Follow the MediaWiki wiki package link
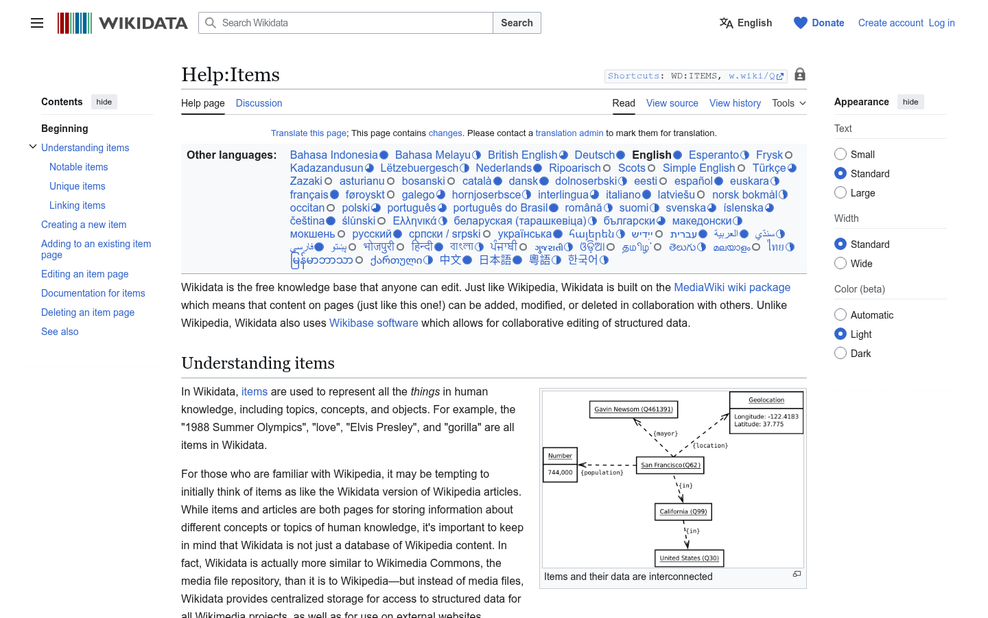Image resolution: width=988 pixels, height=618 pixels. tap(732, 287)
